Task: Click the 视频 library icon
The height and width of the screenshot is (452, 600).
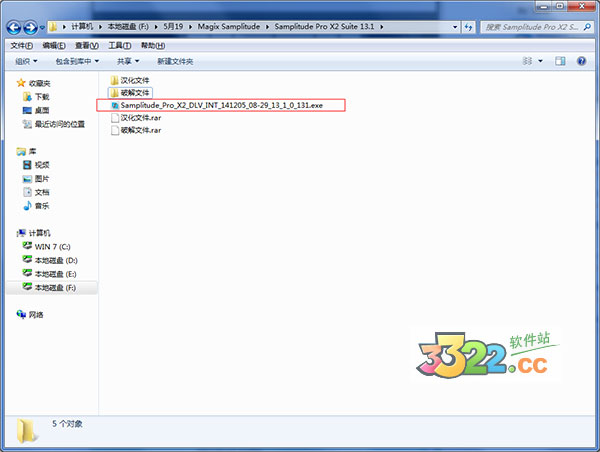Action: pos(27,165)
